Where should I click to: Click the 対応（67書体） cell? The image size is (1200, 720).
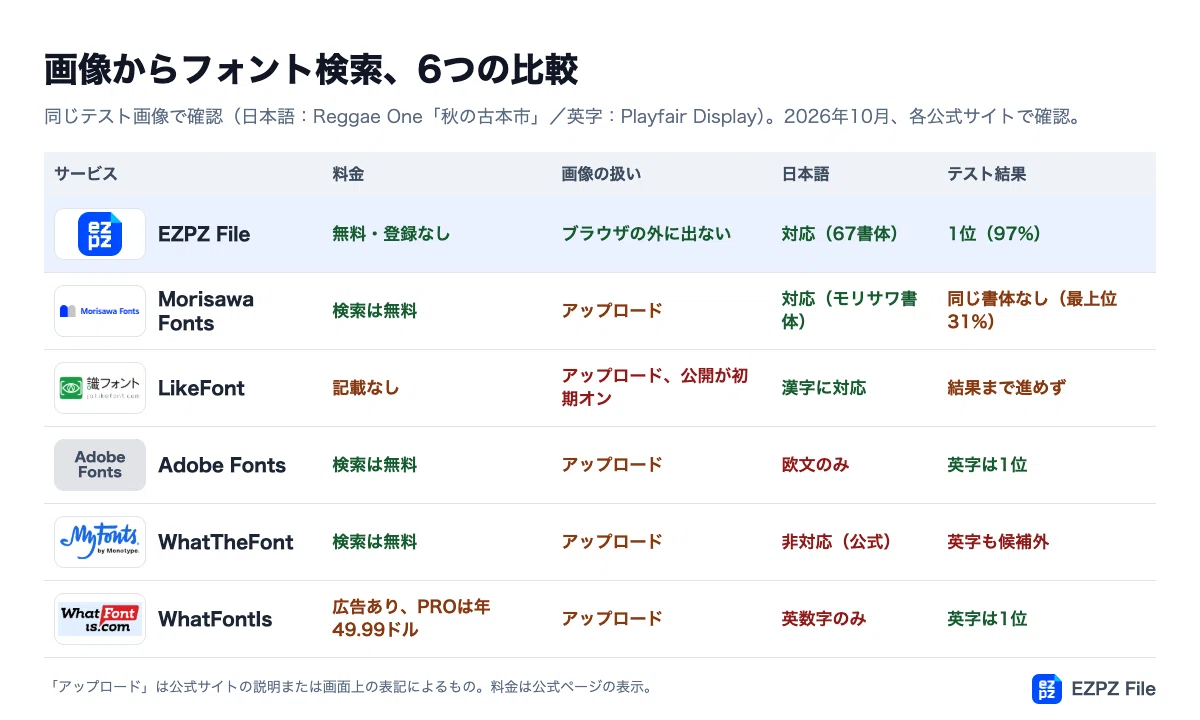840,234
